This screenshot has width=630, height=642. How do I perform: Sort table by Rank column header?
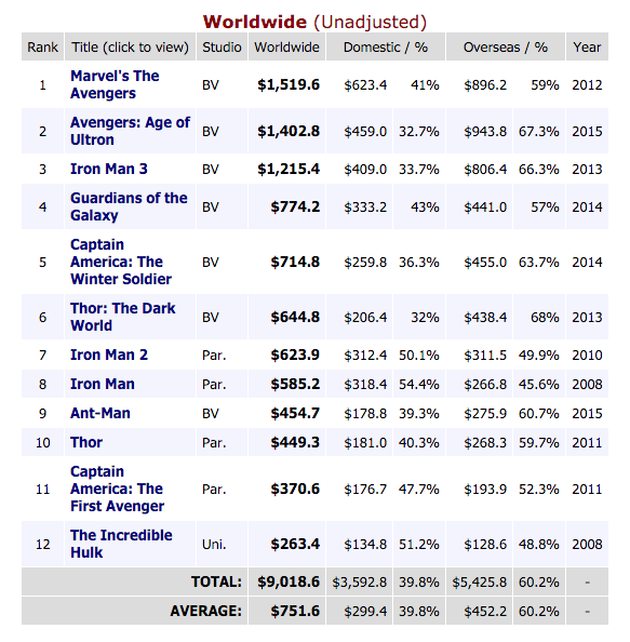[x=43, y=47]
